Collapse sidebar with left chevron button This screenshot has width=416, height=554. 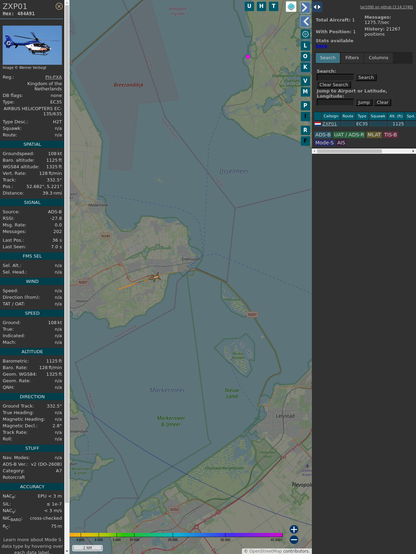click(x=305, y=22)
